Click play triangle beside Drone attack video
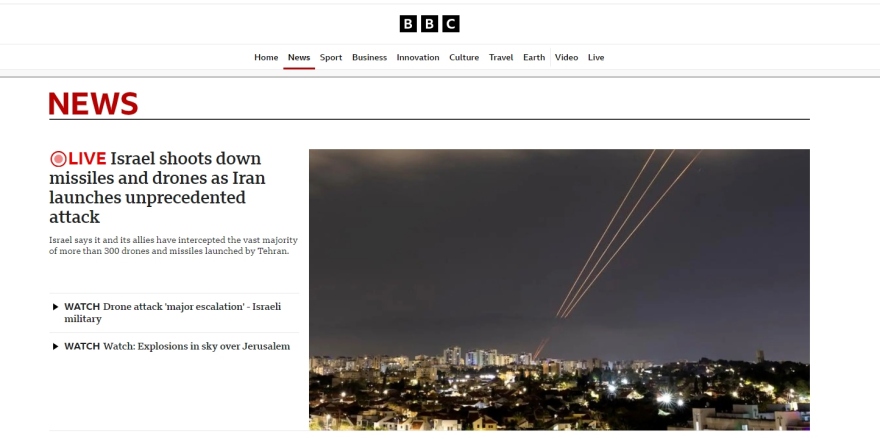 point(56,307)
